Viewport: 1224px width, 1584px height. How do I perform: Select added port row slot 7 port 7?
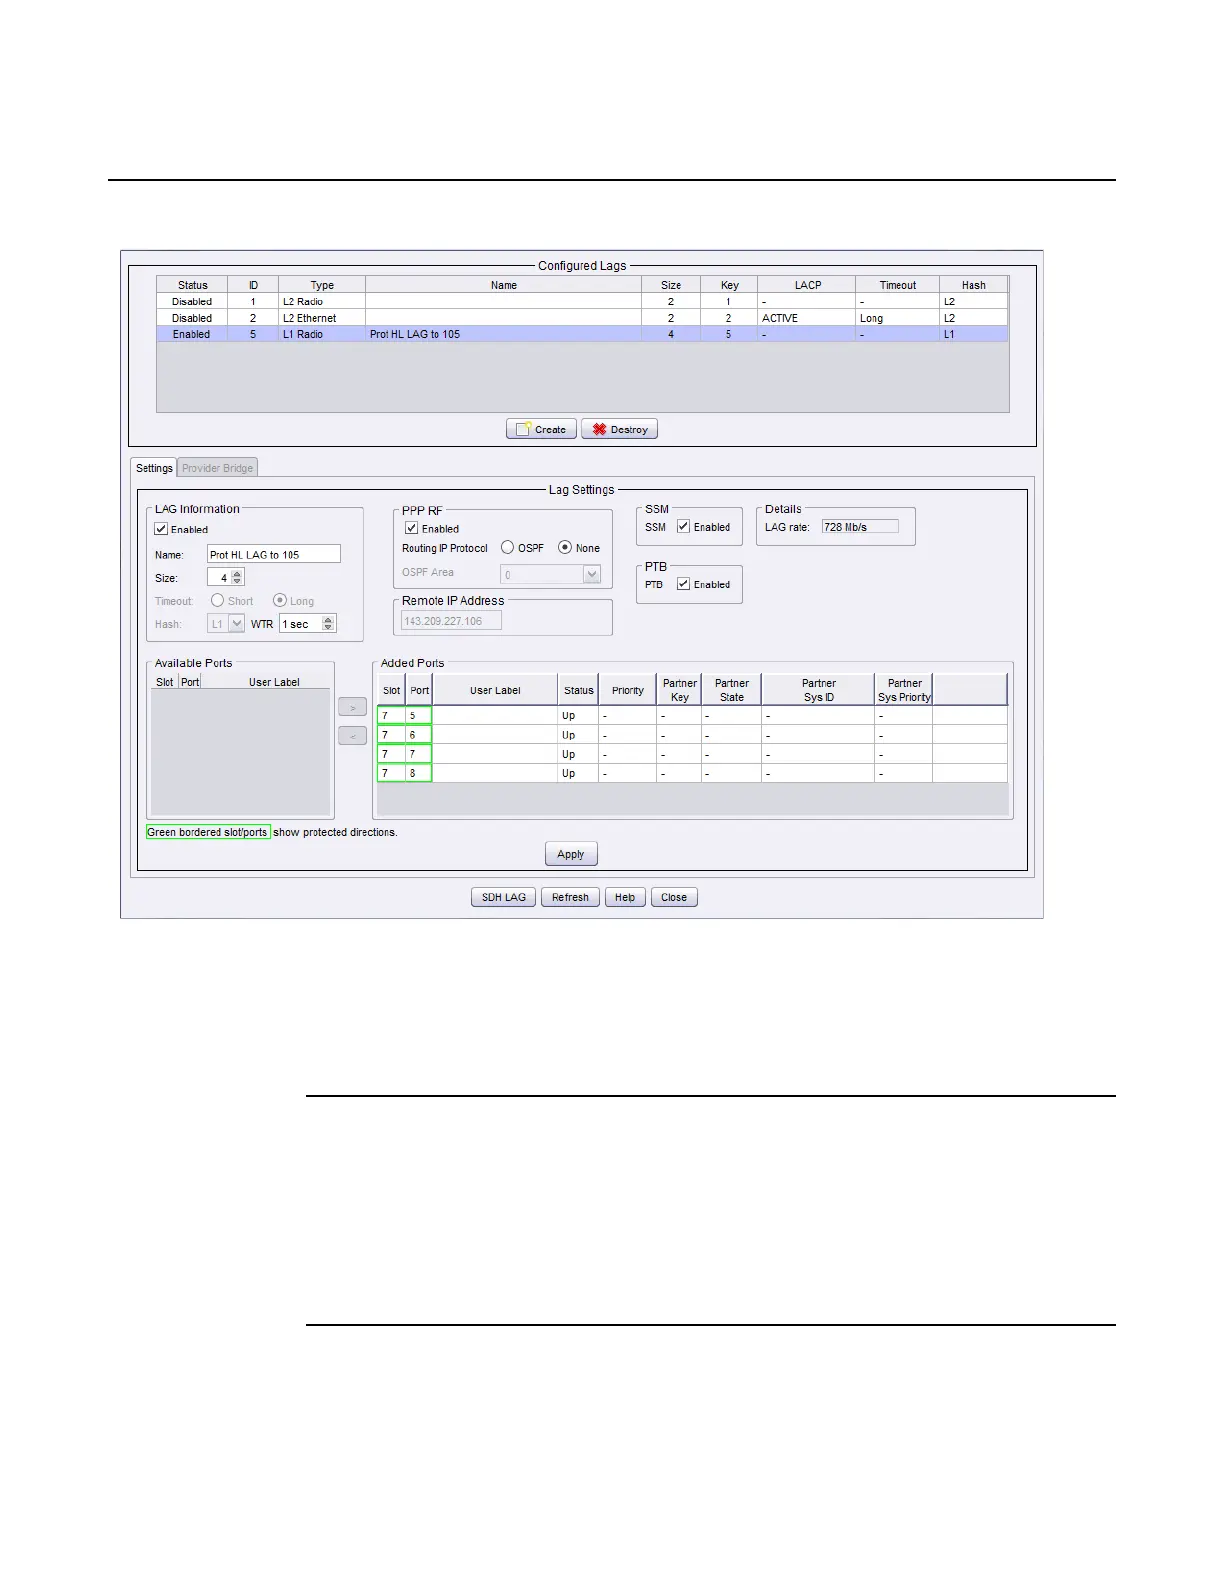pyautogui.click(x=692, y=754)
